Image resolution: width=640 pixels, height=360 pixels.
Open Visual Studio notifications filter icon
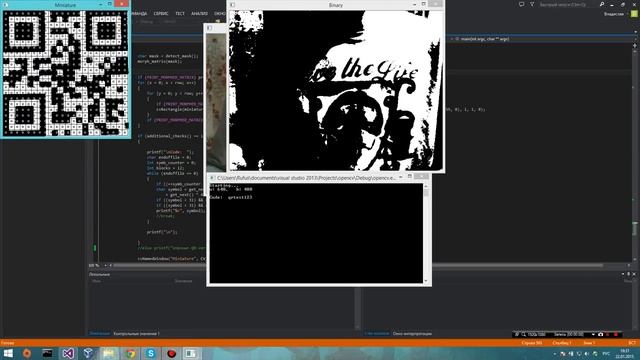pos(532,4)
